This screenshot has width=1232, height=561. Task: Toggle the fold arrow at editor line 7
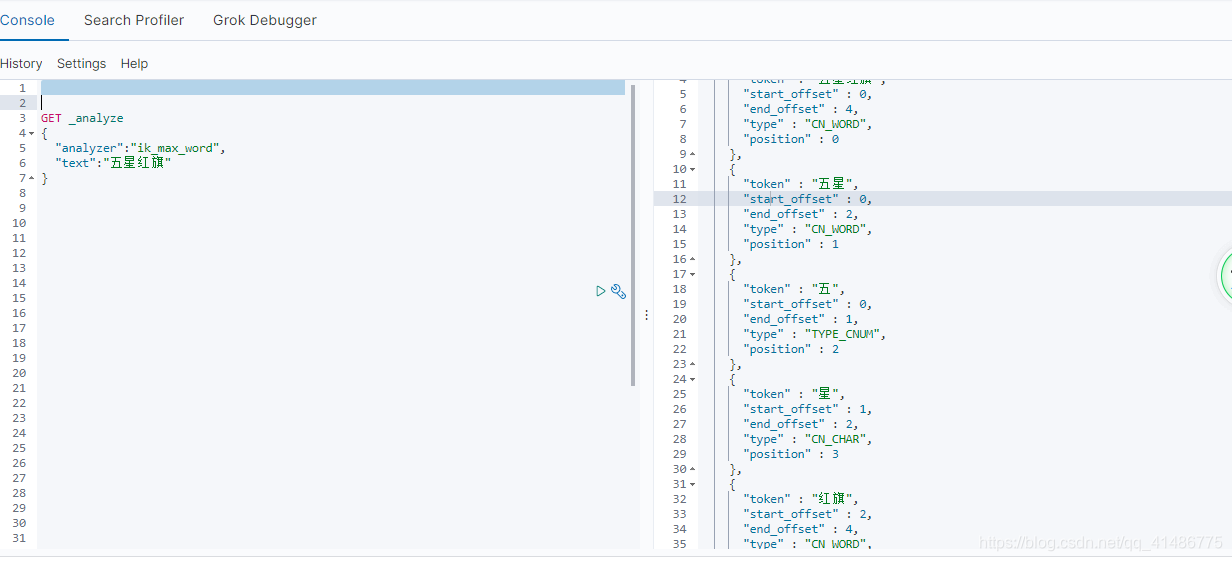click(31, 178)
